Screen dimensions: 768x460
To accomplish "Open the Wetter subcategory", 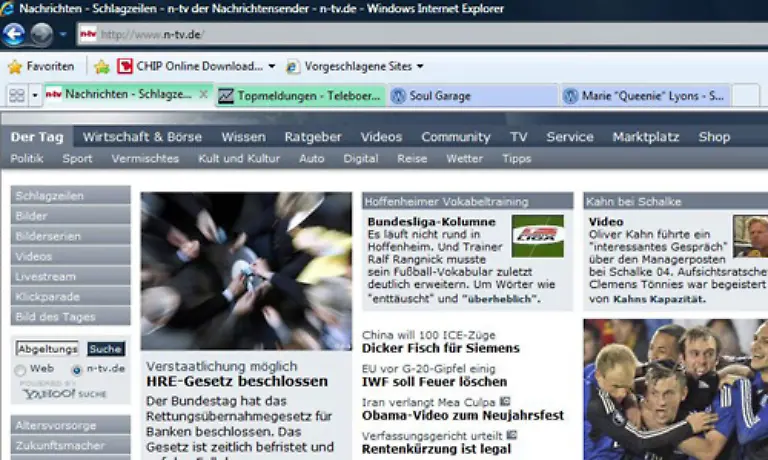I will pos(464,158).
